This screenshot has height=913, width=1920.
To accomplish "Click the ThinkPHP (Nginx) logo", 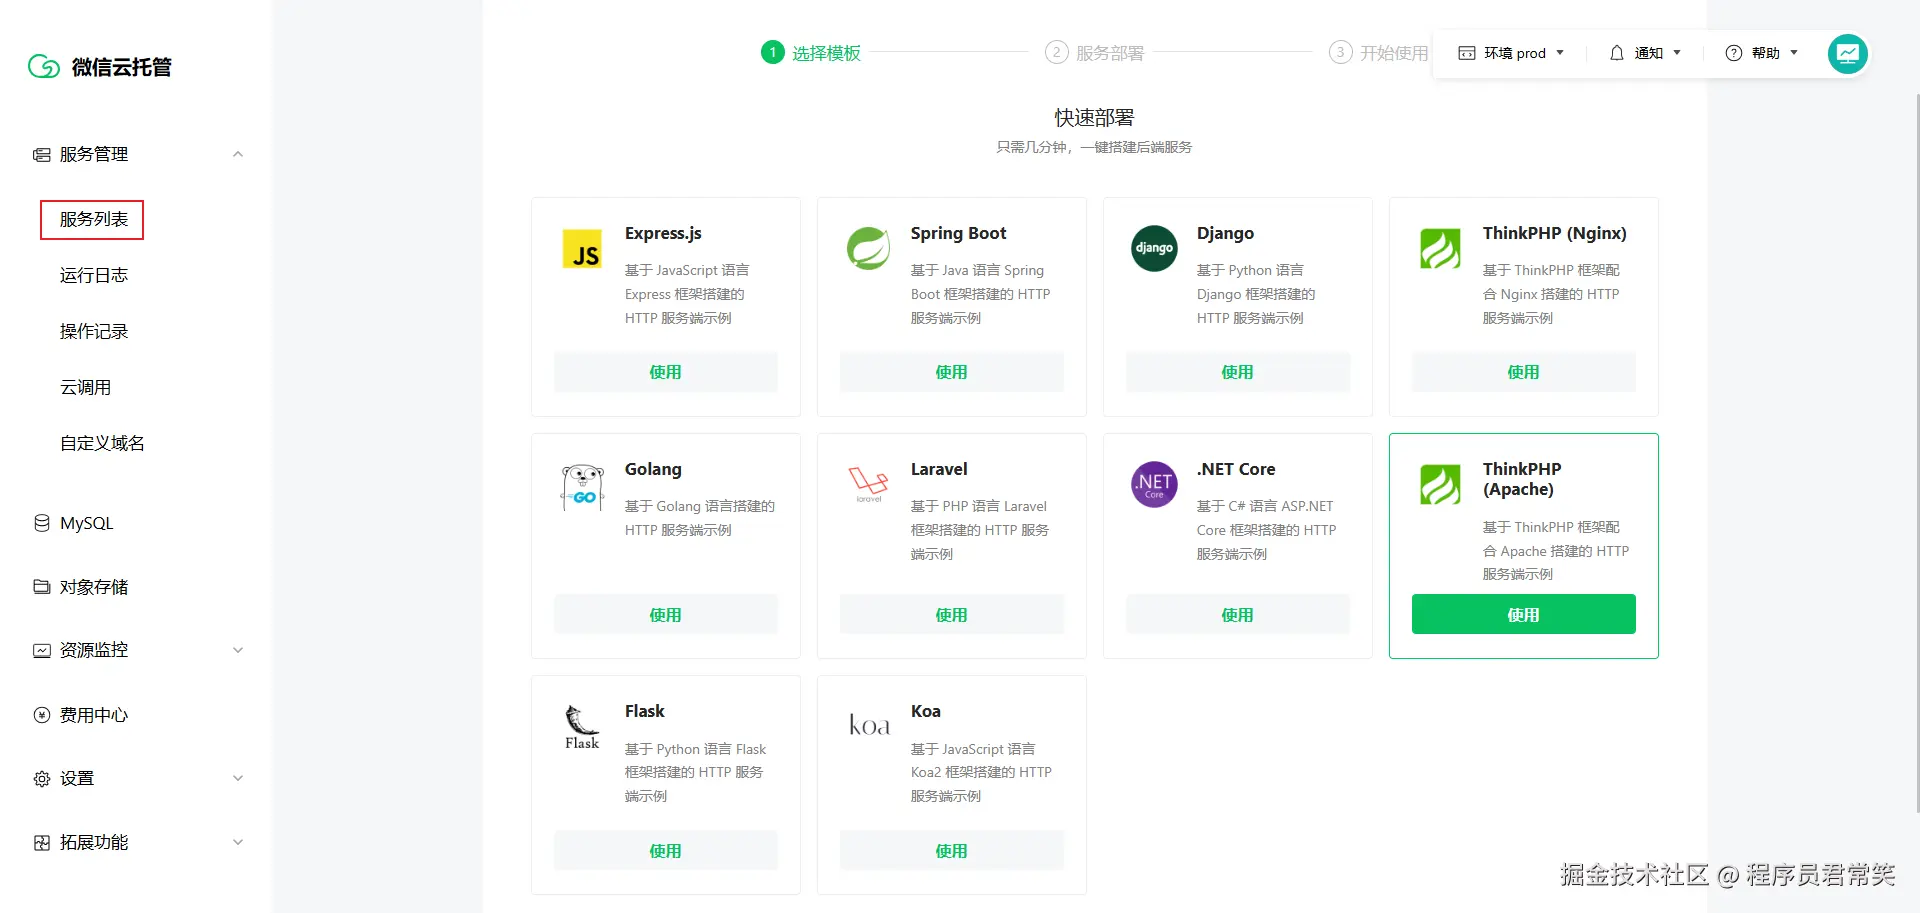I will tap(1440, 249).
